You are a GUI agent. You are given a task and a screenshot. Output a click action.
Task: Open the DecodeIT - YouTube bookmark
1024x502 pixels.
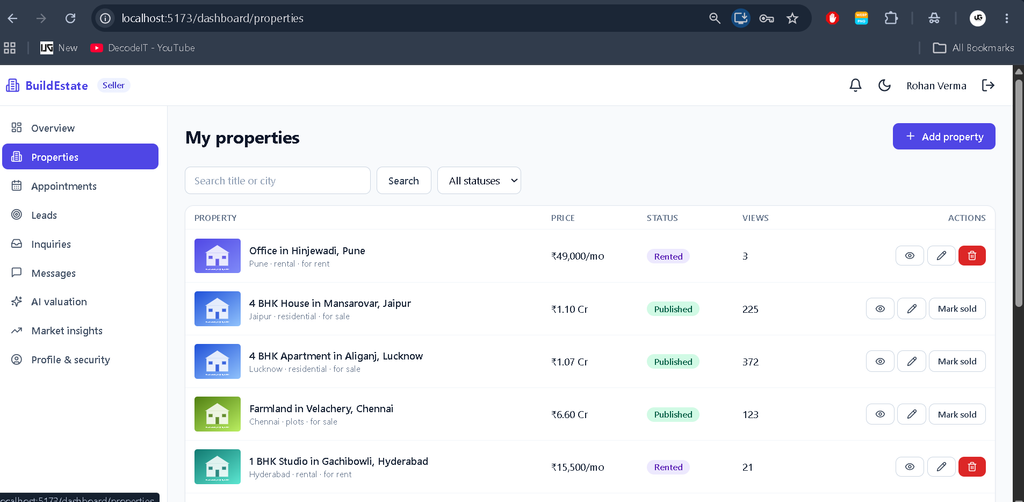click(x=142, y=48)
